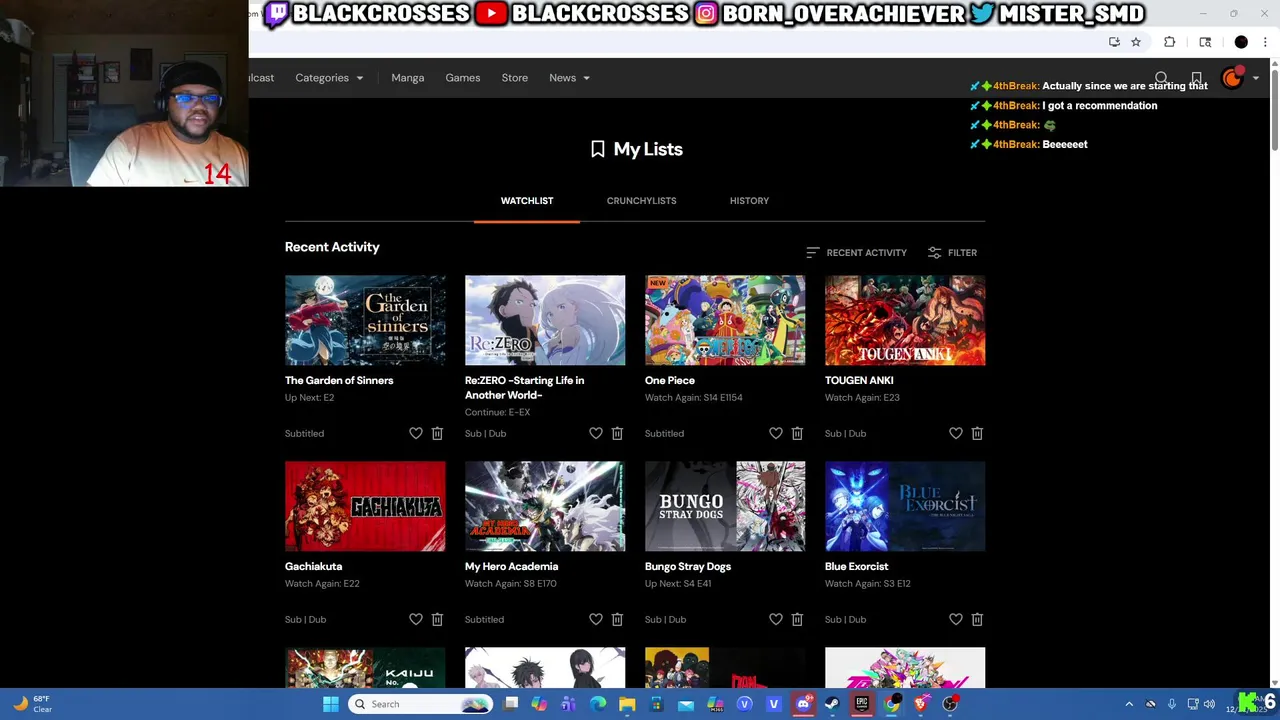Open File Explorer from the taskbar
This screenshot has width=1280, height=720.
[x=627, y=704]
